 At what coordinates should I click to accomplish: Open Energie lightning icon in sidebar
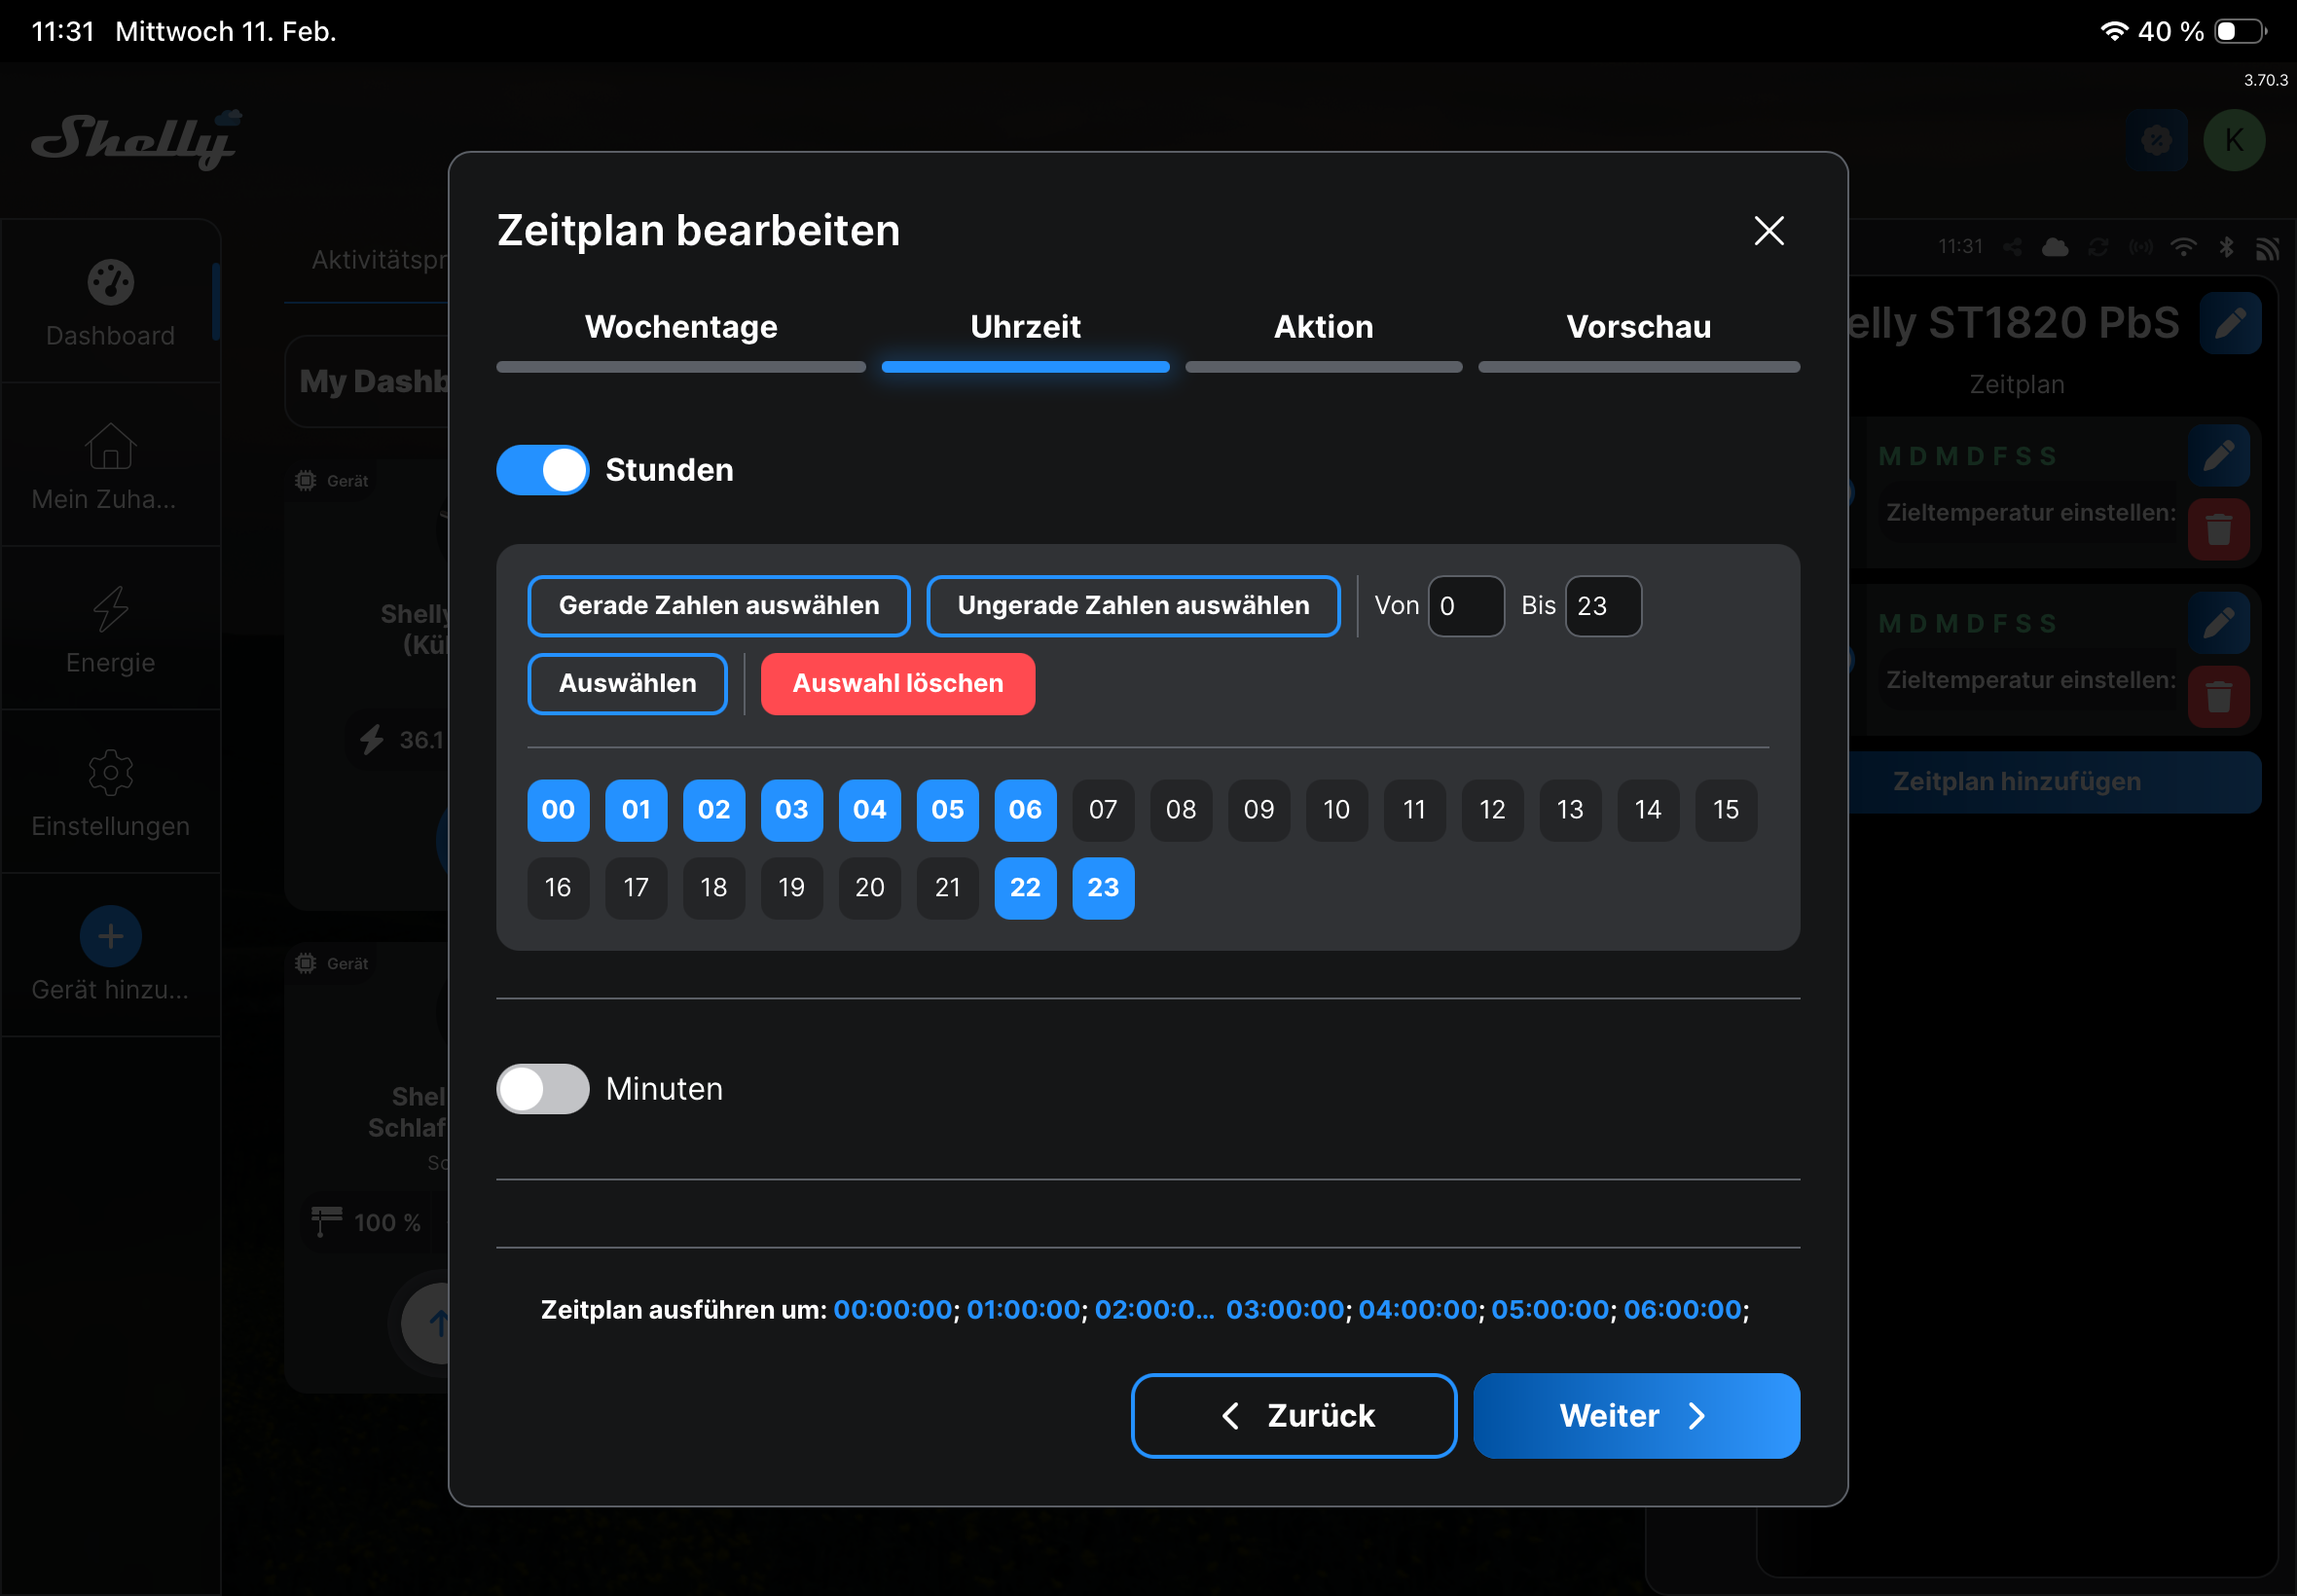click(110, 610)
